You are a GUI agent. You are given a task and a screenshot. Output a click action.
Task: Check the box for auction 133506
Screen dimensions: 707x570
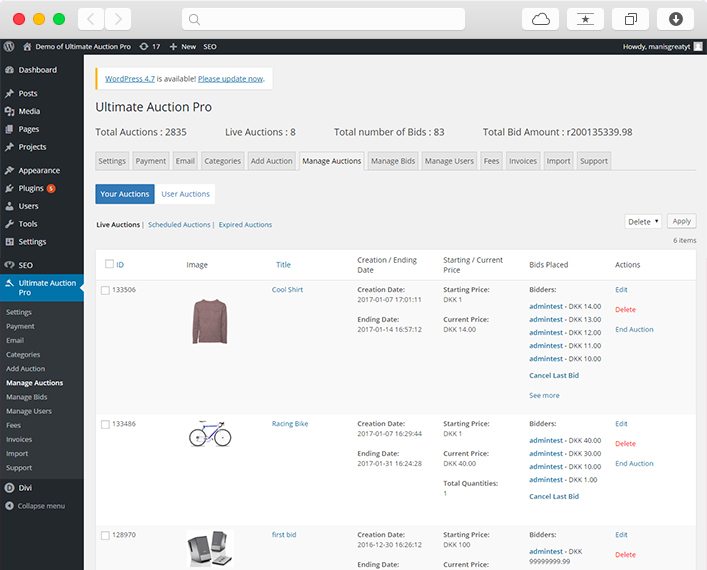[x=105, y=290]
